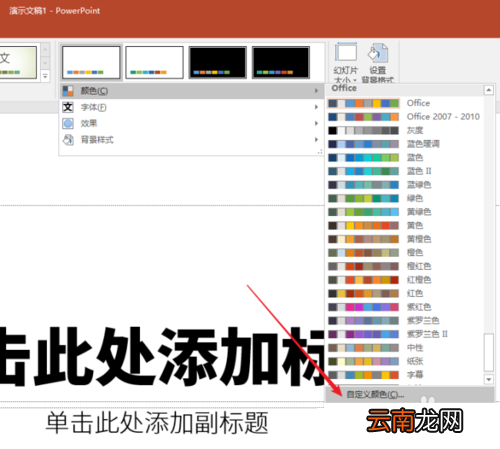
Task: Select the second black variant thumbnail
Action: pos(281,62)
